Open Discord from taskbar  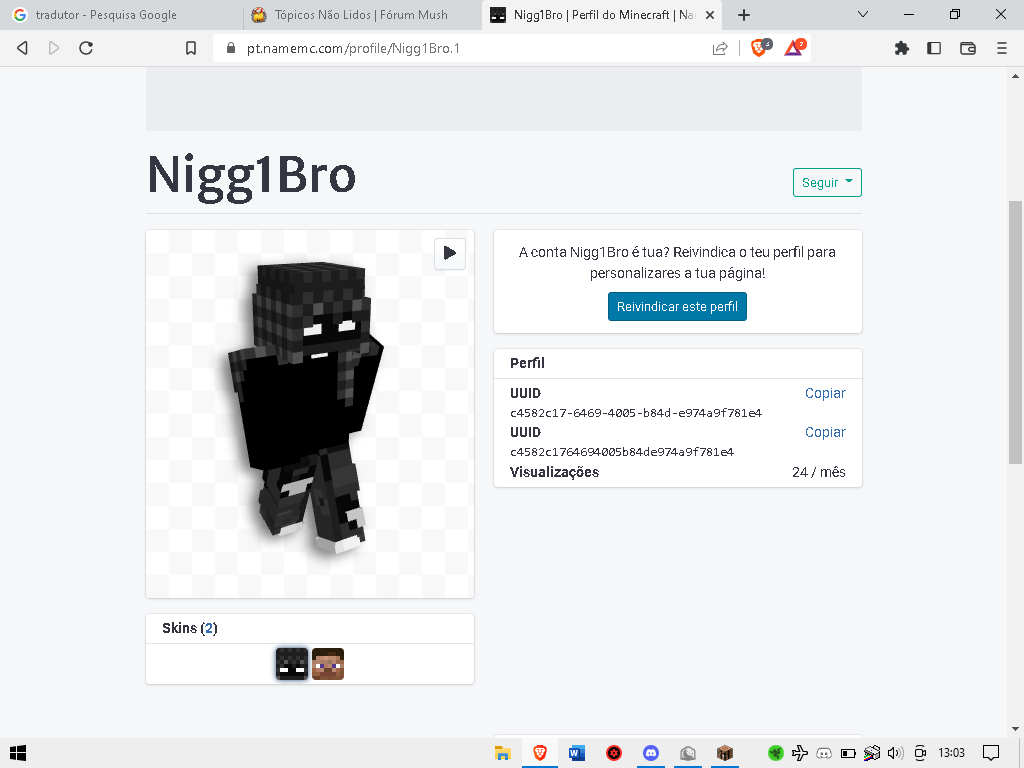click(x=651, y=753)
